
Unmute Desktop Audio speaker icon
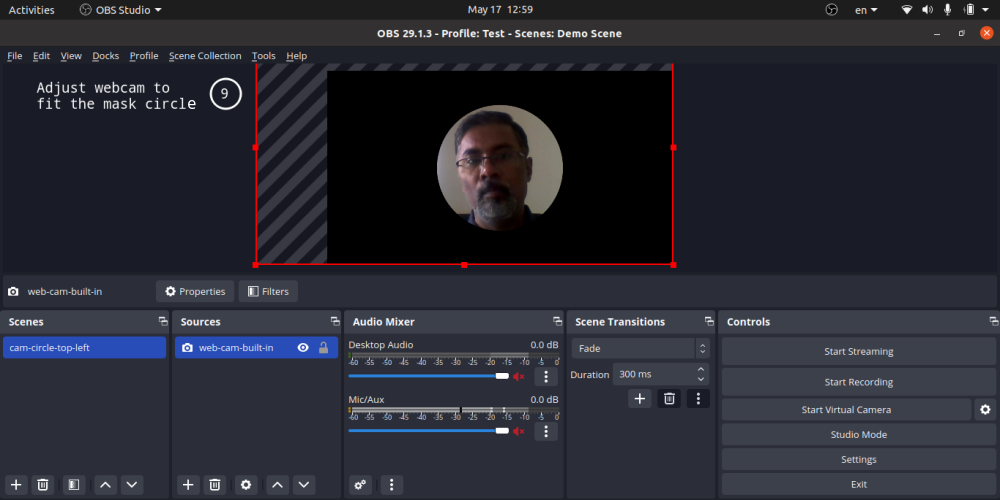click(x=518, y=376)
